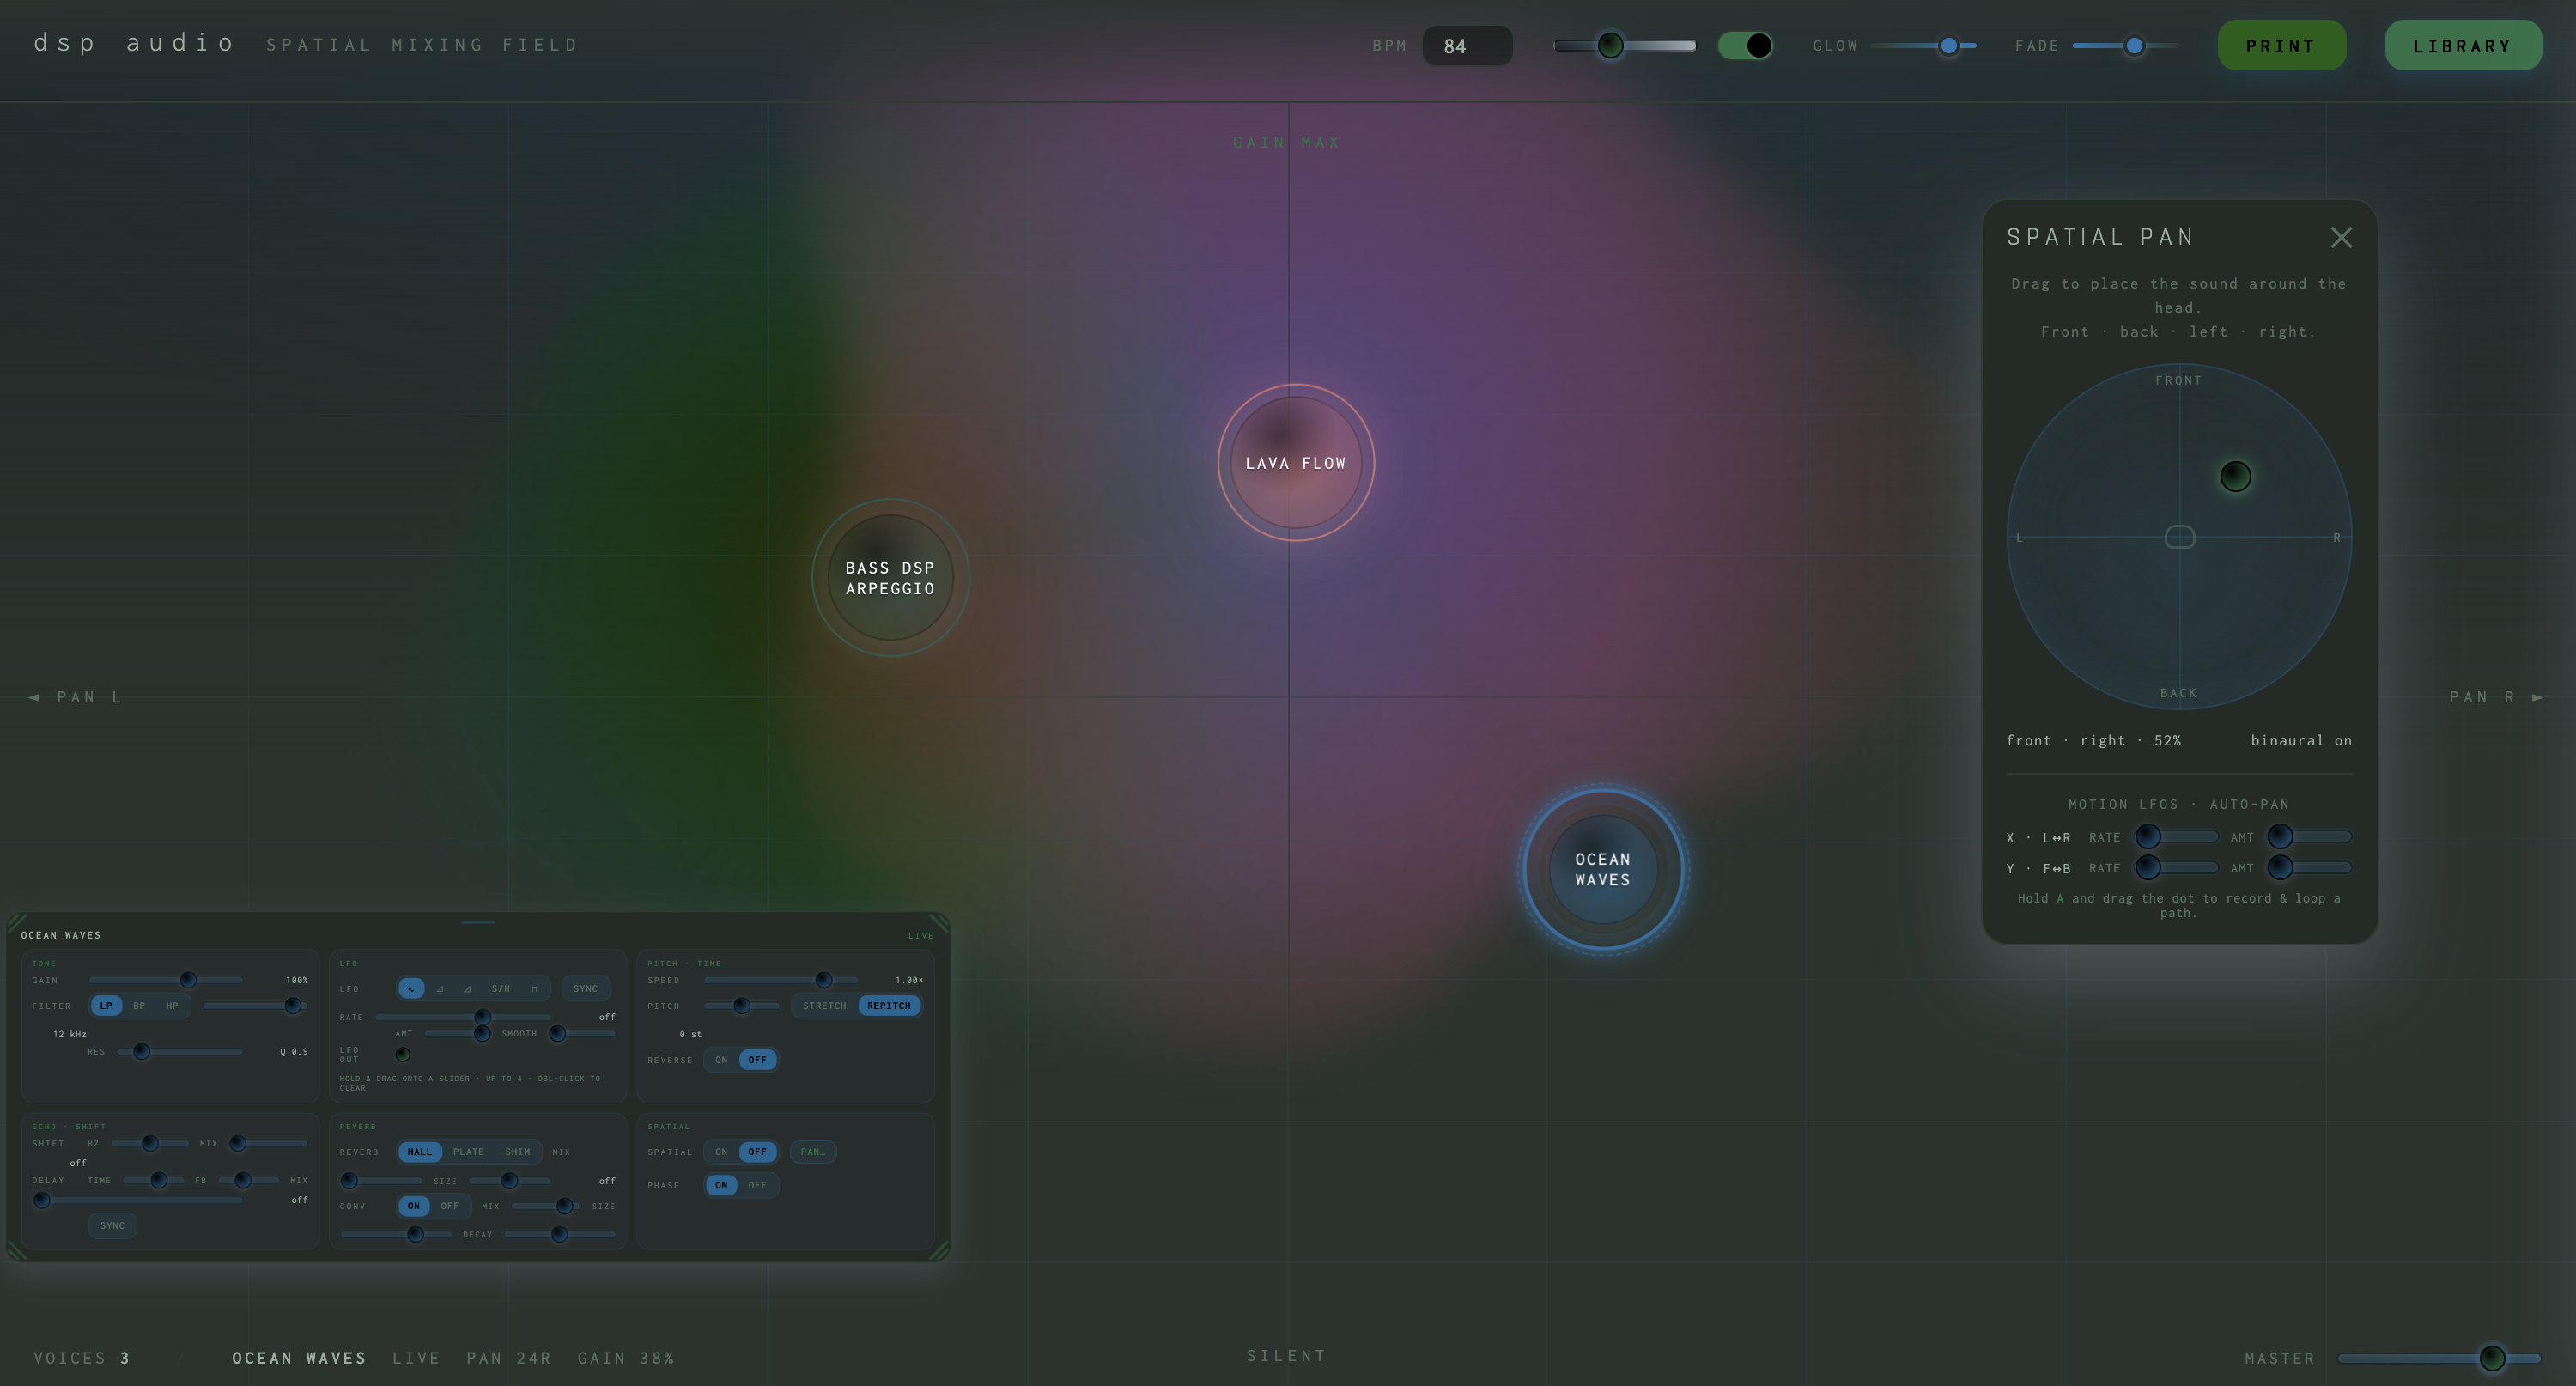Adjust the Tone GAIN slider
The width and height of the screenshot is (2576, 1386).
[166, 980]
